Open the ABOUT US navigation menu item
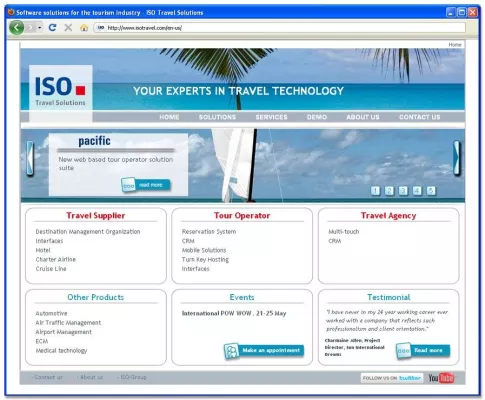The width and height of the screenshot is (485, 400). (x=363, y=117)
